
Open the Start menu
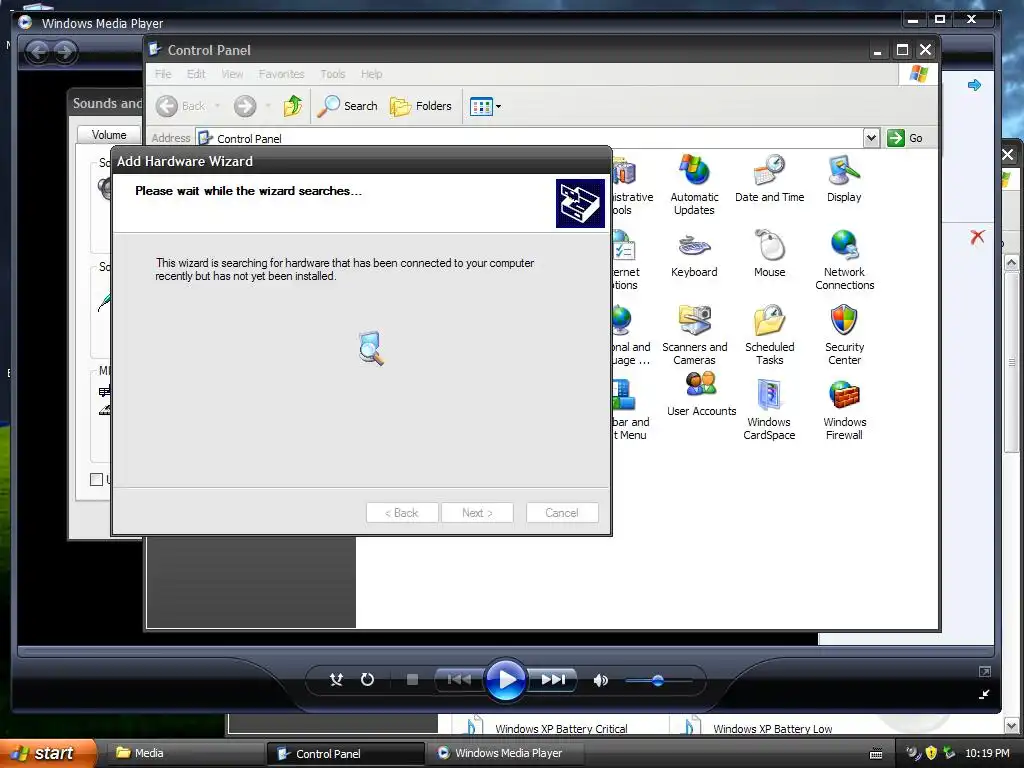click(x=48, y=753)
